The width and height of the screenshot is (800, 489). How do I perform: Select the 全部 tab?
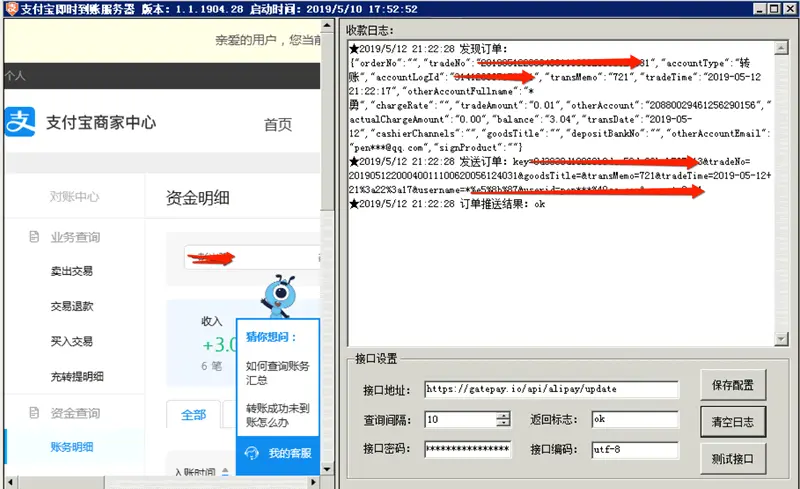[x=193, y=414]
